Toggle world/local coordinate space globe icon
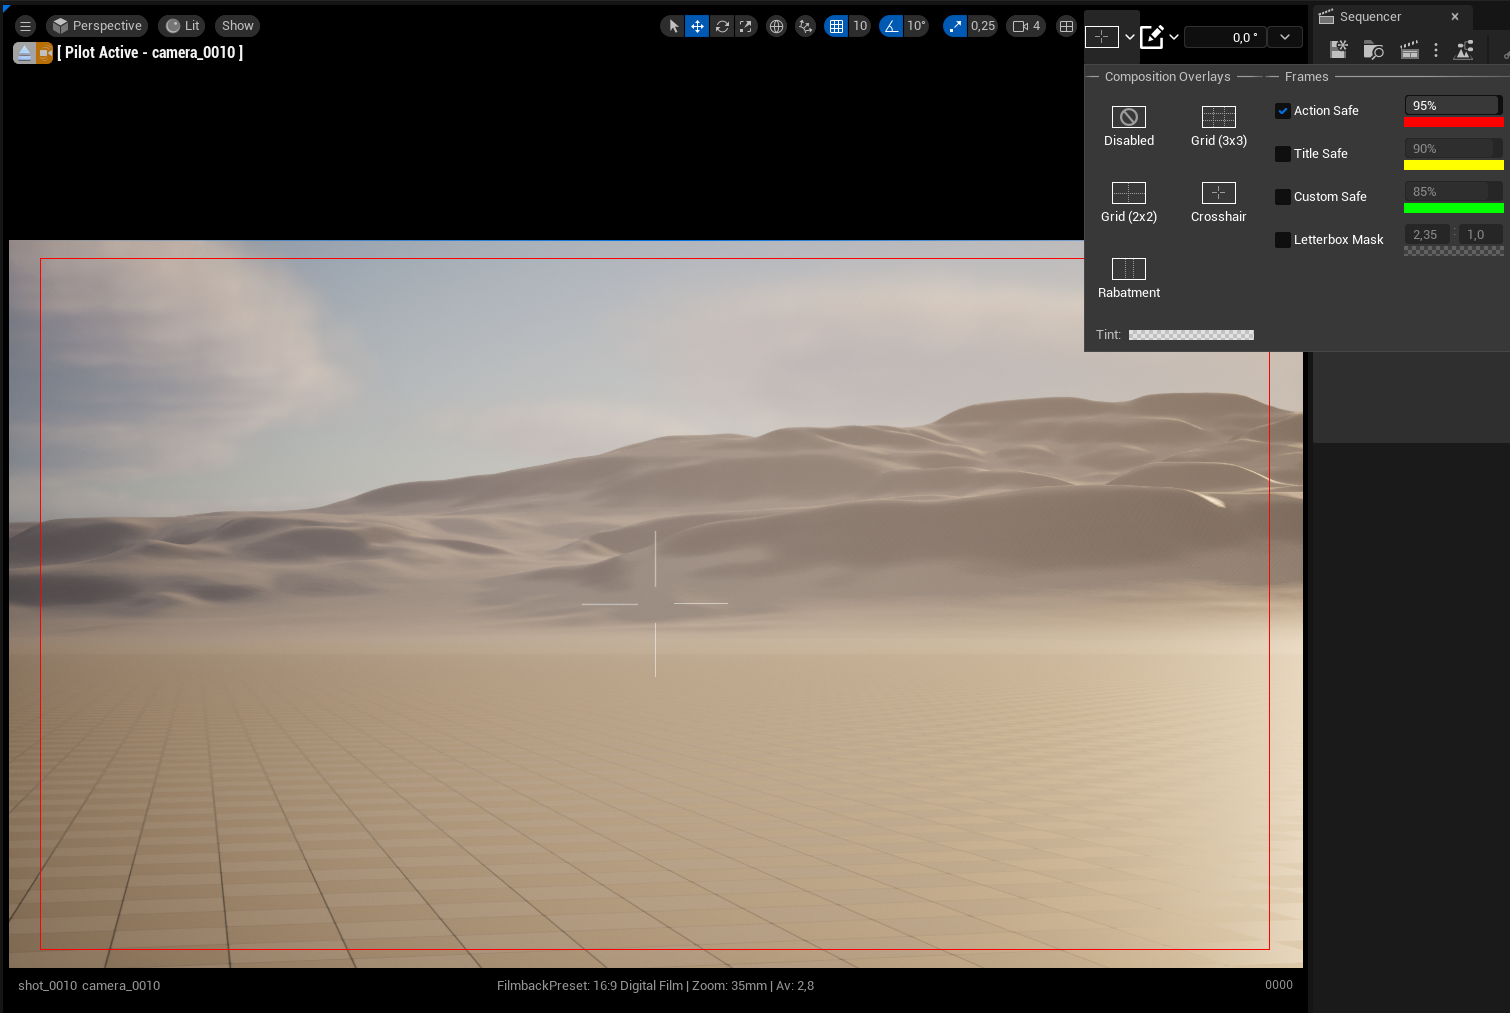The image size is (1510, 1013). pyautogui.click(x=776, y=26)
